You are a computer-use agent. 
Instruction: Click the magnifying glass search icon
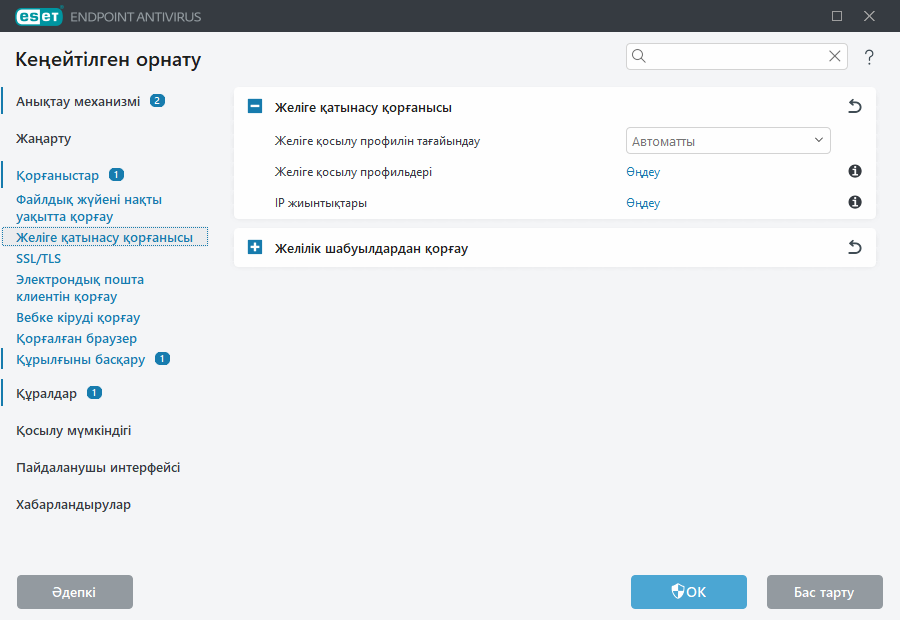640,57
